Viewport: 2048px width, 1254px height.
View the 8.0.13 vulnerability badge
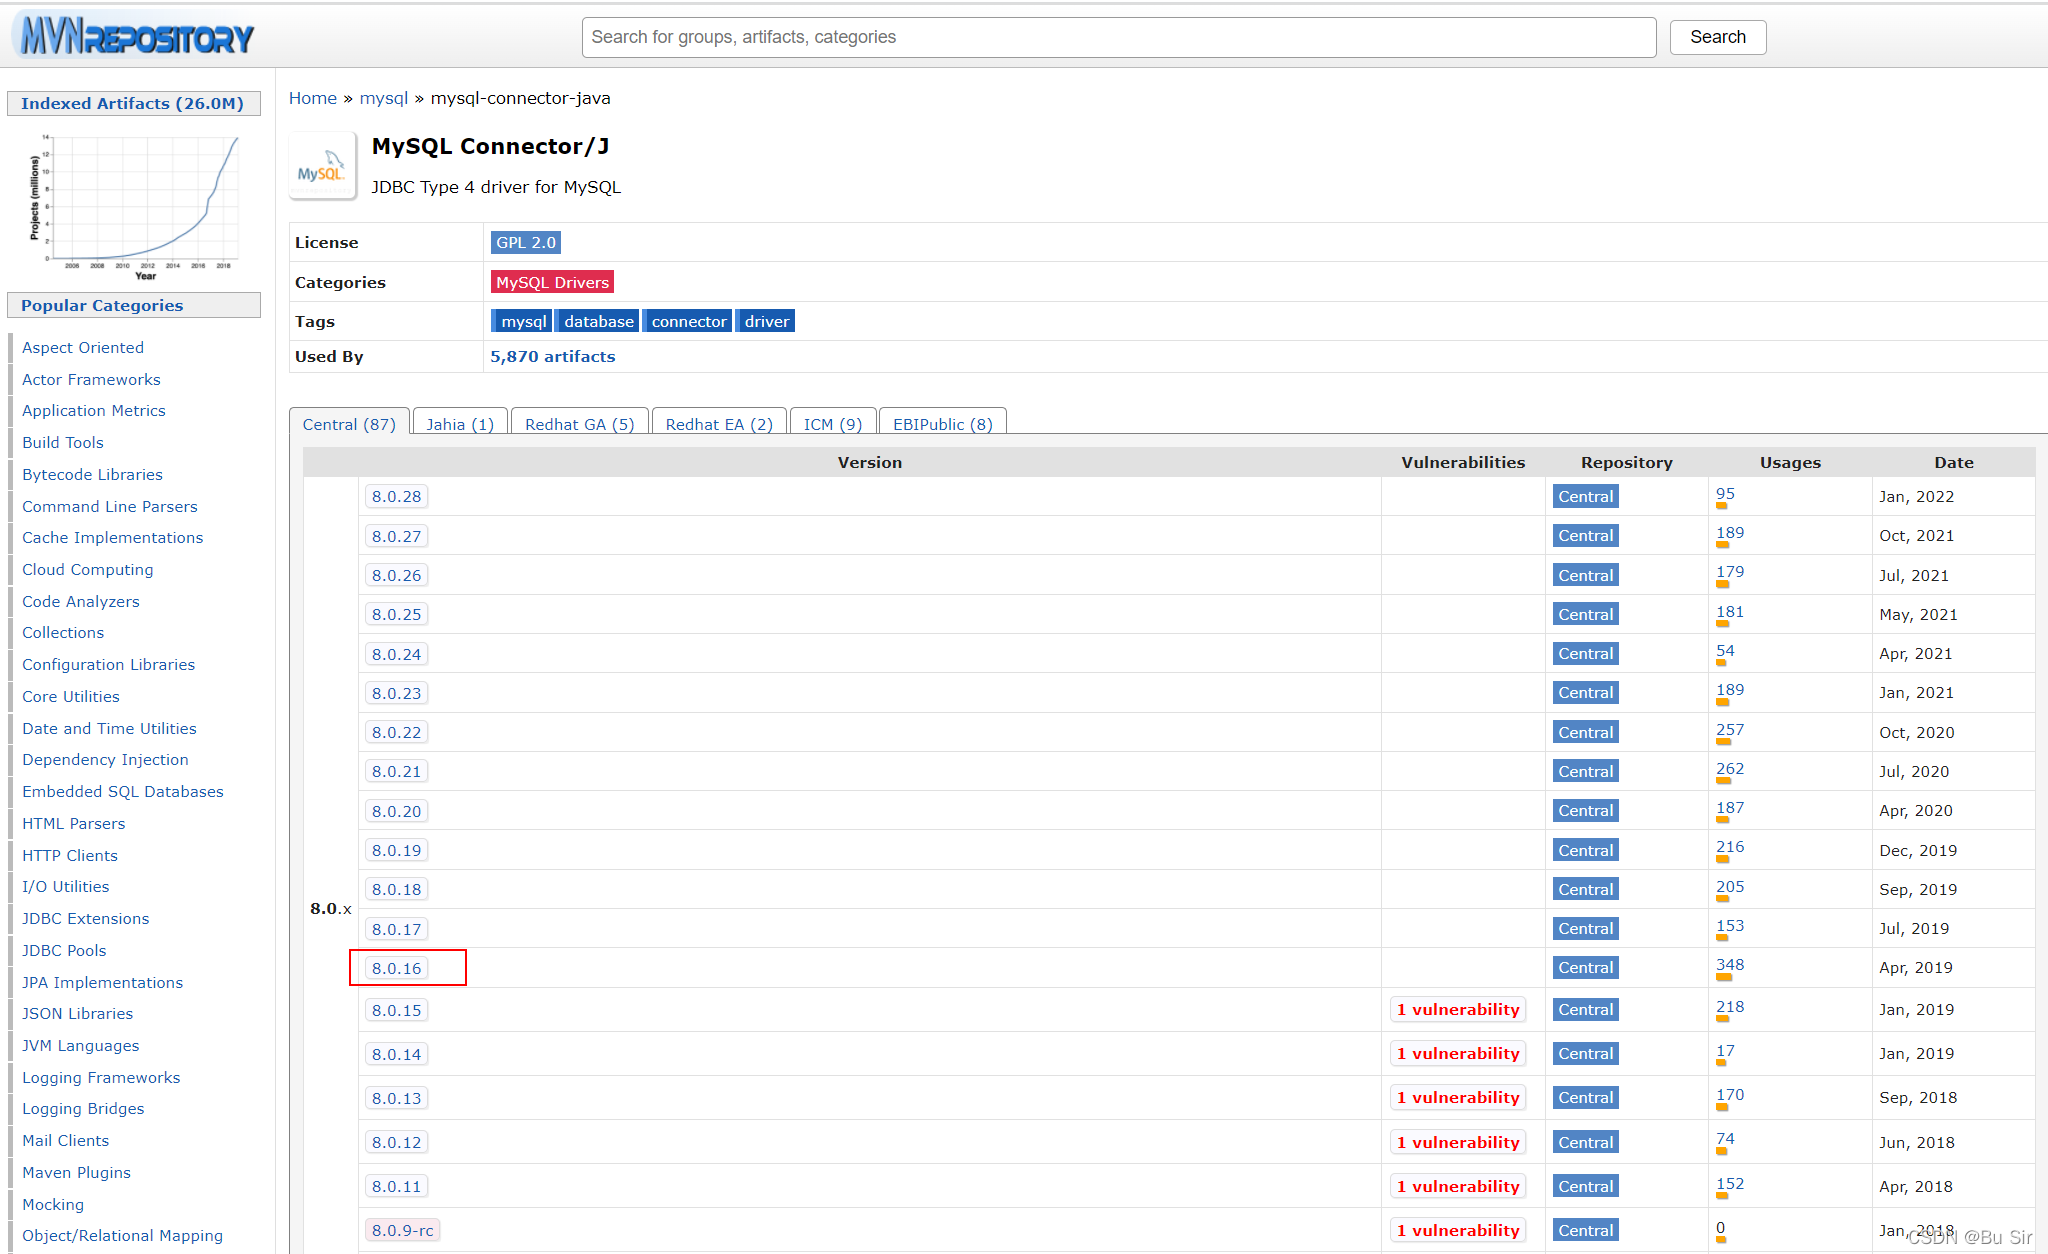tap(1458, 1098)
